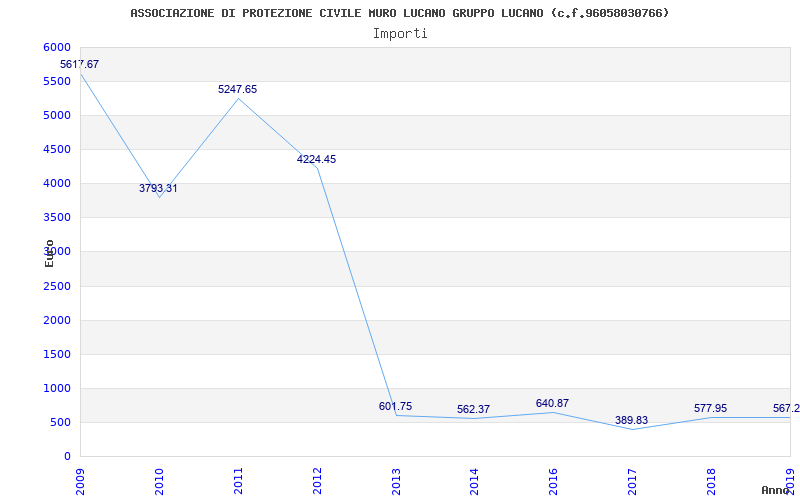The width and height of the screenshot is (800, 500).
Task: Click the data label 389.83
Action: (x=631, y=420)
